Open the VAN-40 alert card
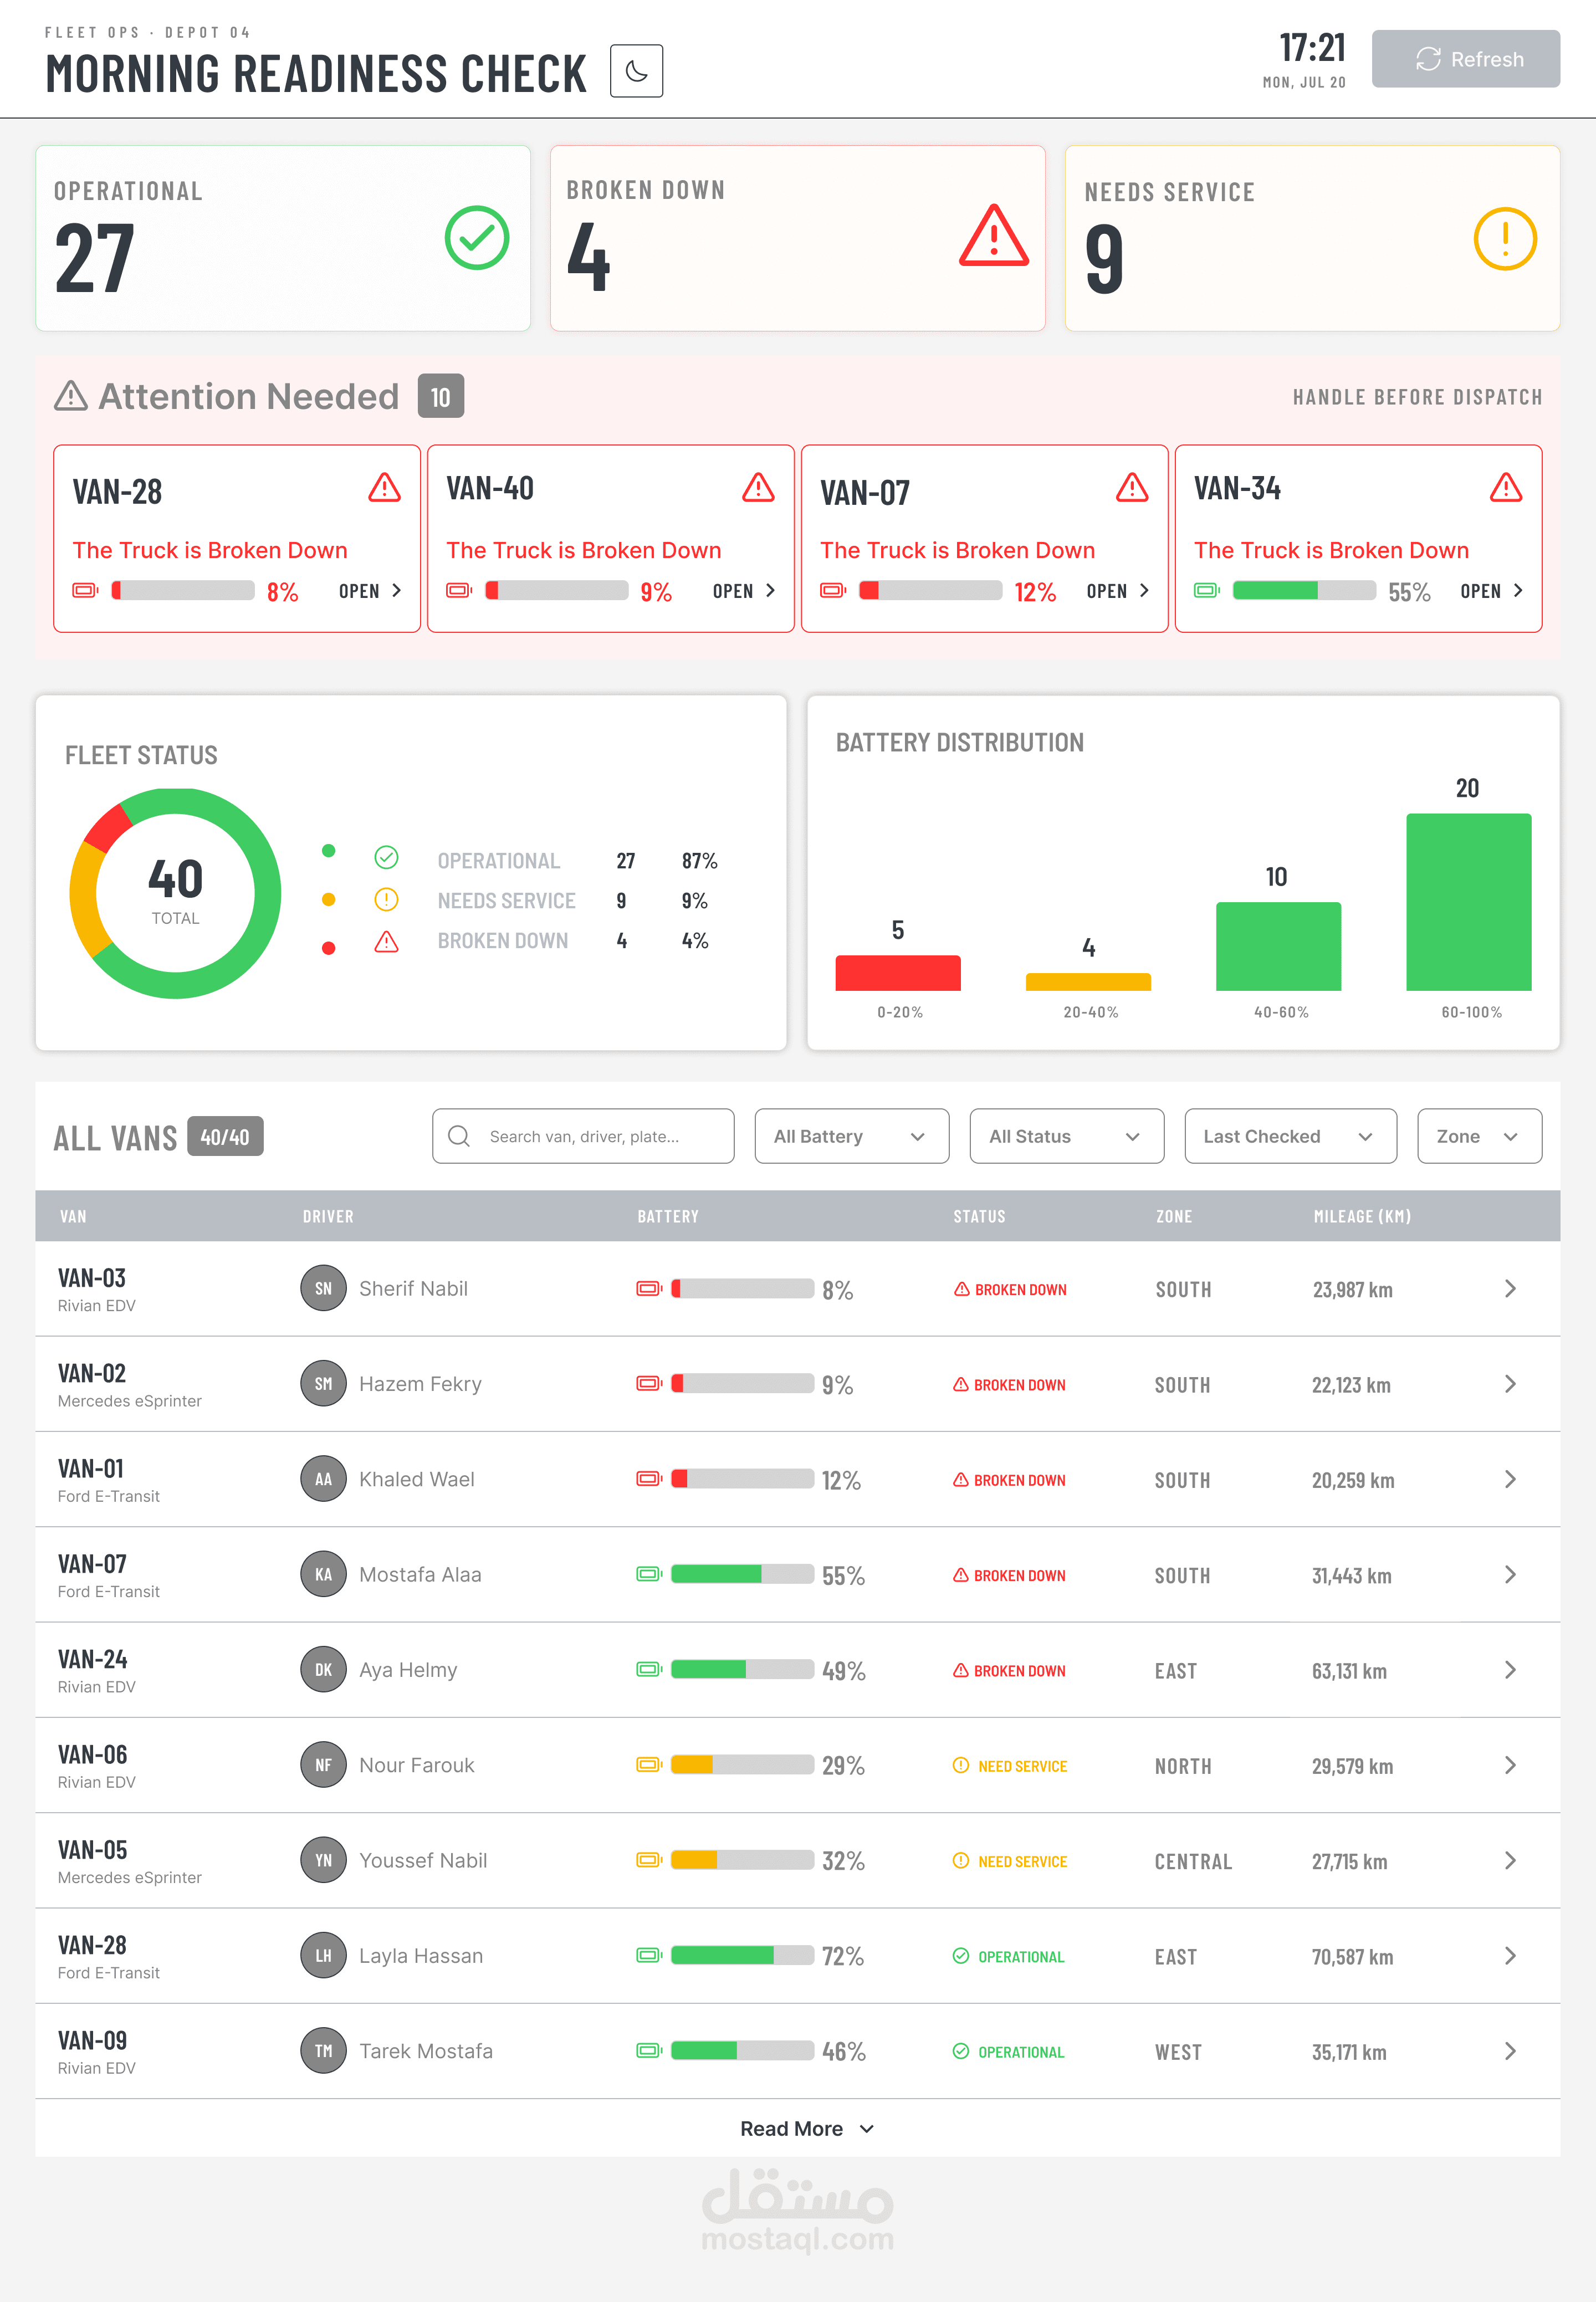The width and height of the screenshot is (1596, 2302). tap(744, 591)
